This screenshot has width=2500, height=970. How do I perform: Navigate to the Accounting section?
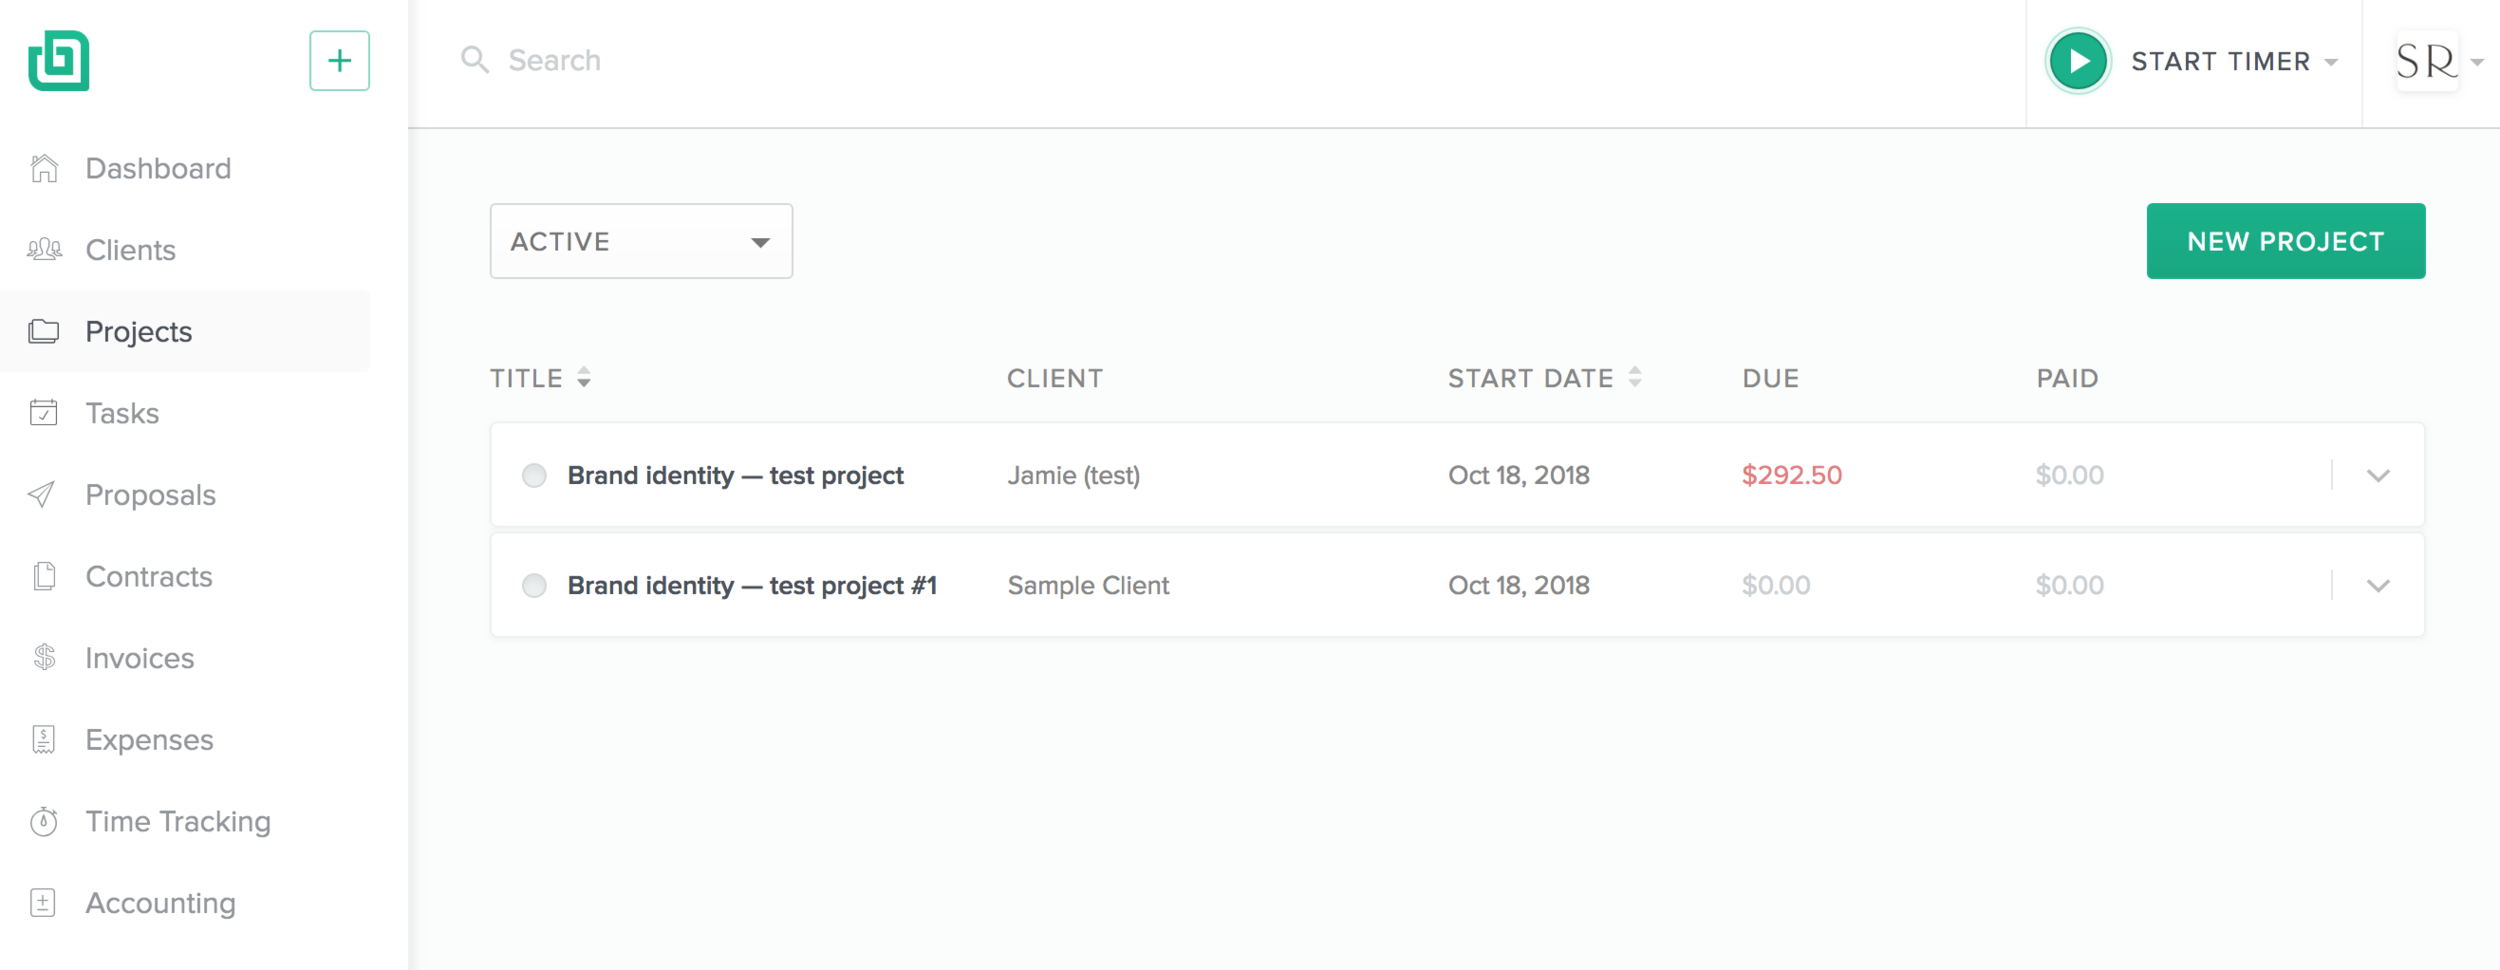(x=160, y=902)
